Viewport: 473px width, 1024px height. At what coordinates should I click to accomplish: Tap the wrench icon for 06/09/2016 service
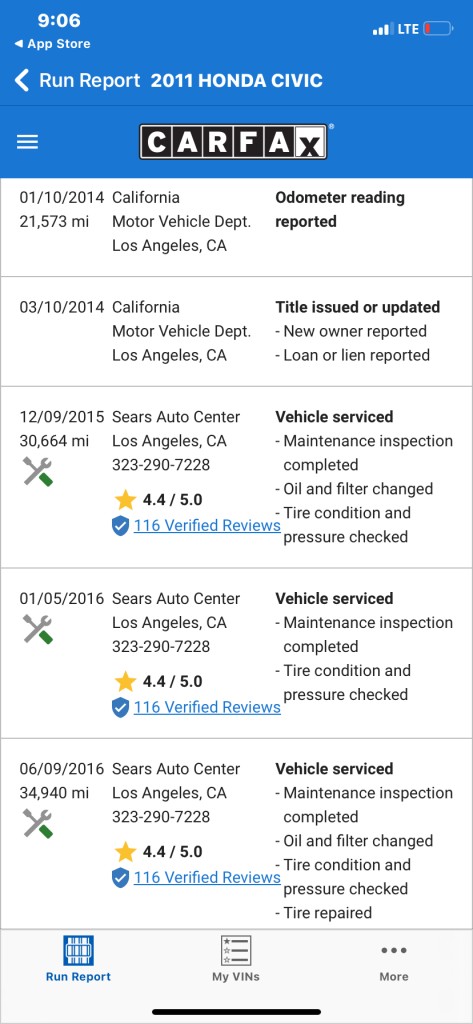[x=37, y=824]
